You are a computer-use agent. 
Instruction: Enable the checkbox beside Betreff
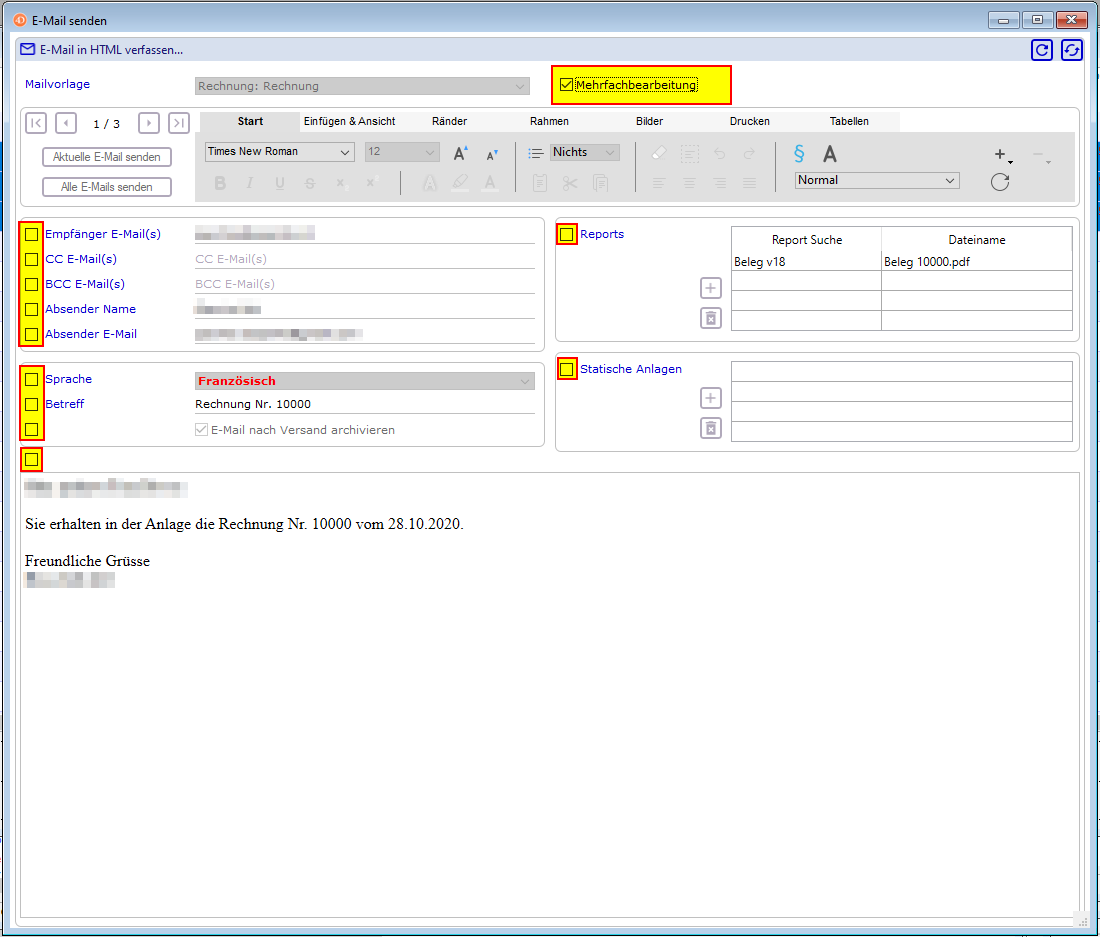pyautogui.click(x=32, y=405)
